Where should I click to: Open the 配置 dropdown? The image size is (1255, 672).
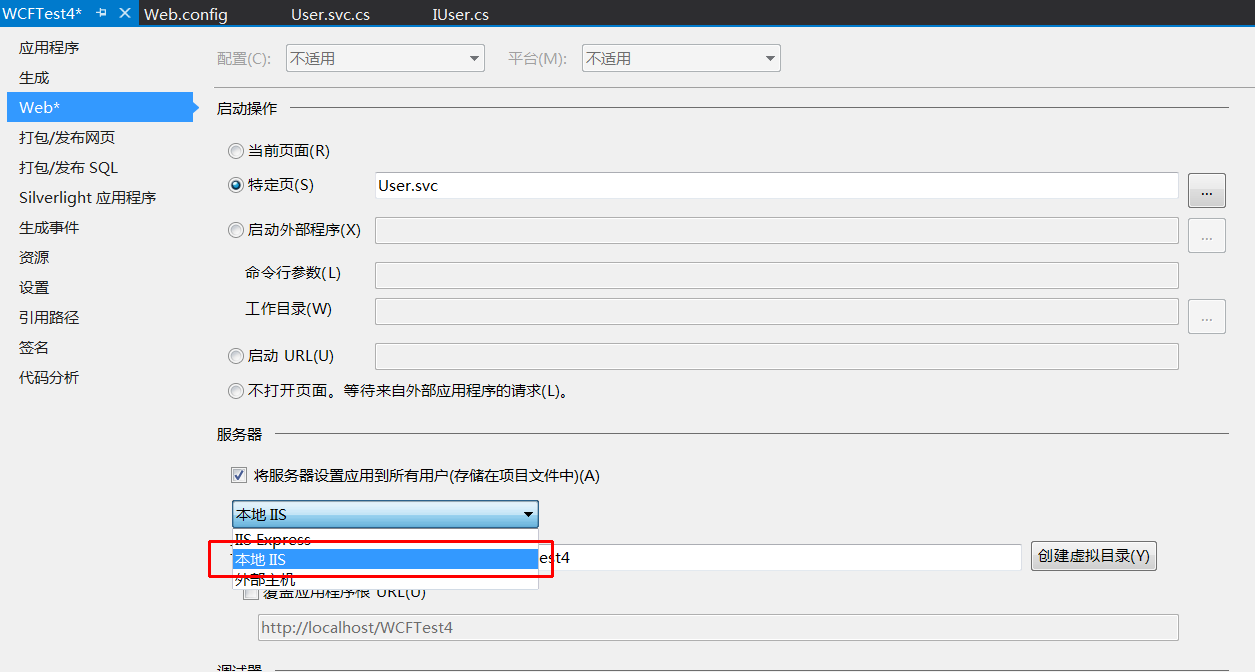[x=384, y=59]
